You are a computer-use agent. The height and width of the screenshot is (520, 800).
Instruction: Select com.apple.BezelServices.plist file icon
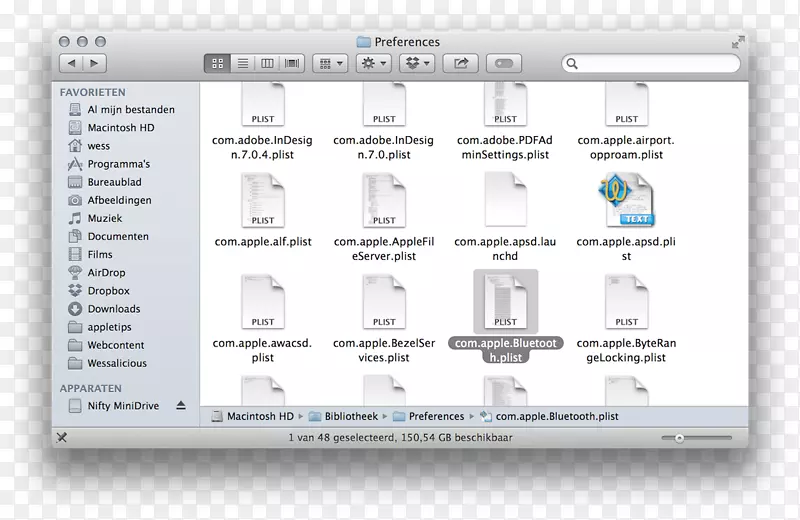384,302
